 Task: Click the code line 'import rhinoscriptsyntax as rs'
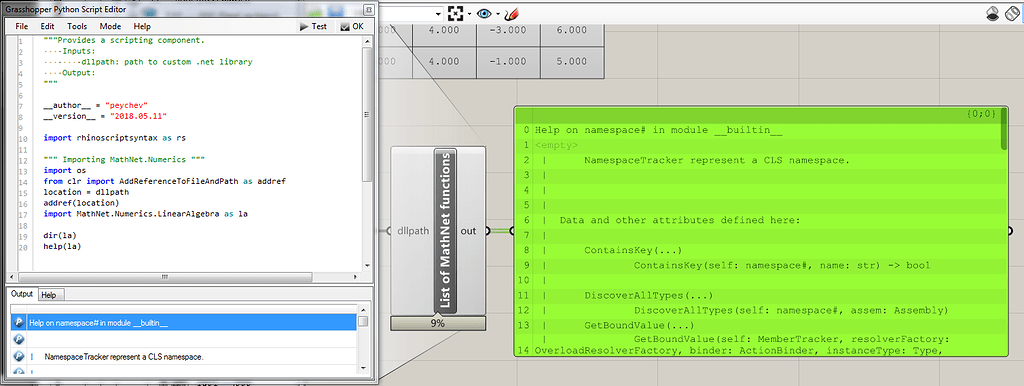click(x=114, y=138)
